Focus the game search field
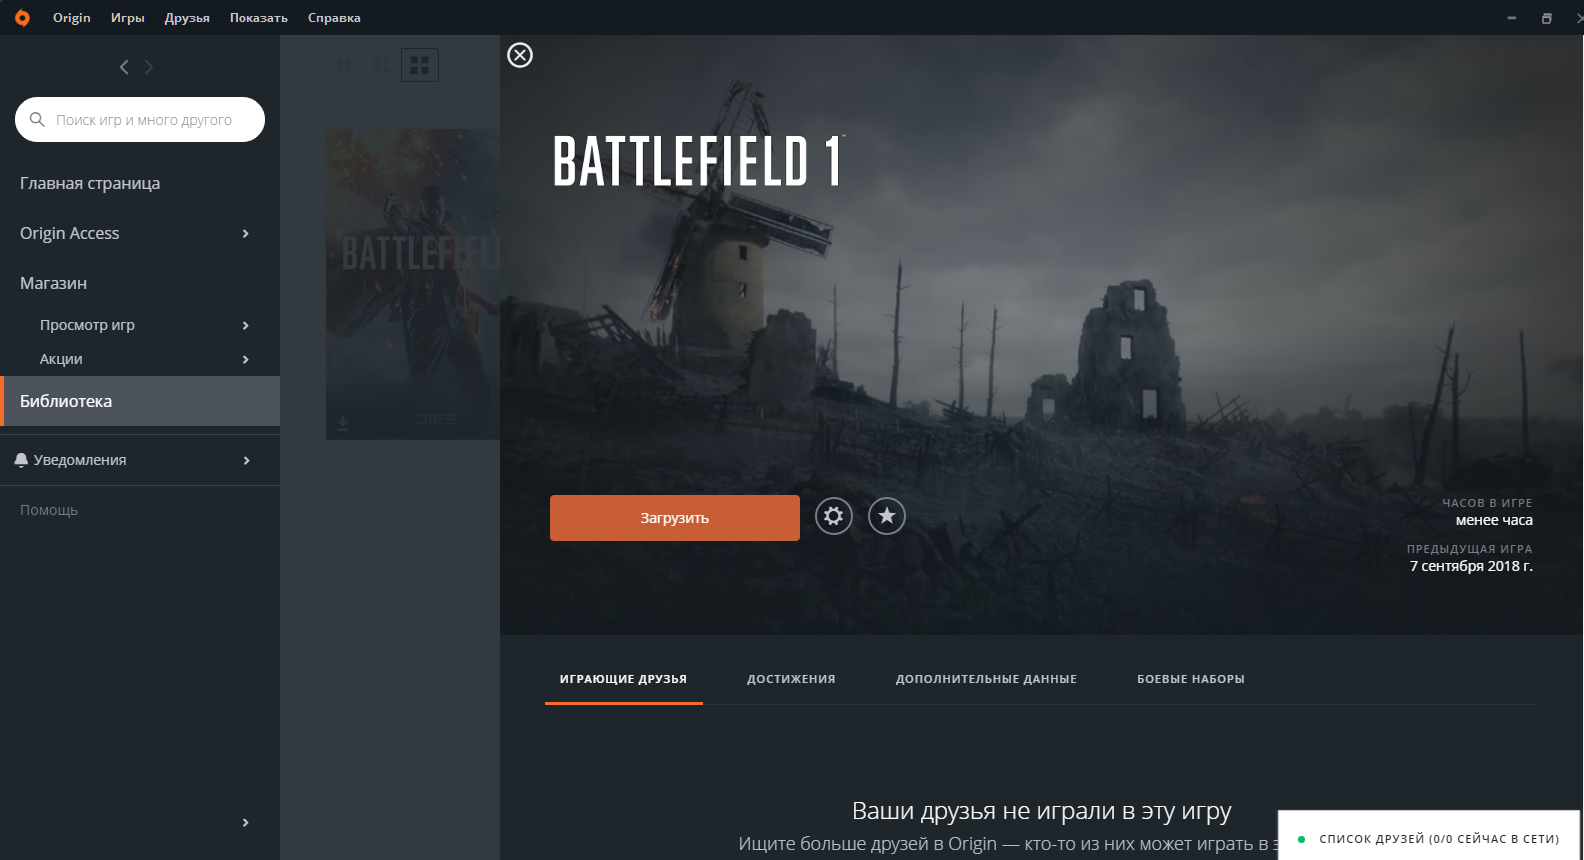Screen dimensions: 1584x860 coord(140,119)
